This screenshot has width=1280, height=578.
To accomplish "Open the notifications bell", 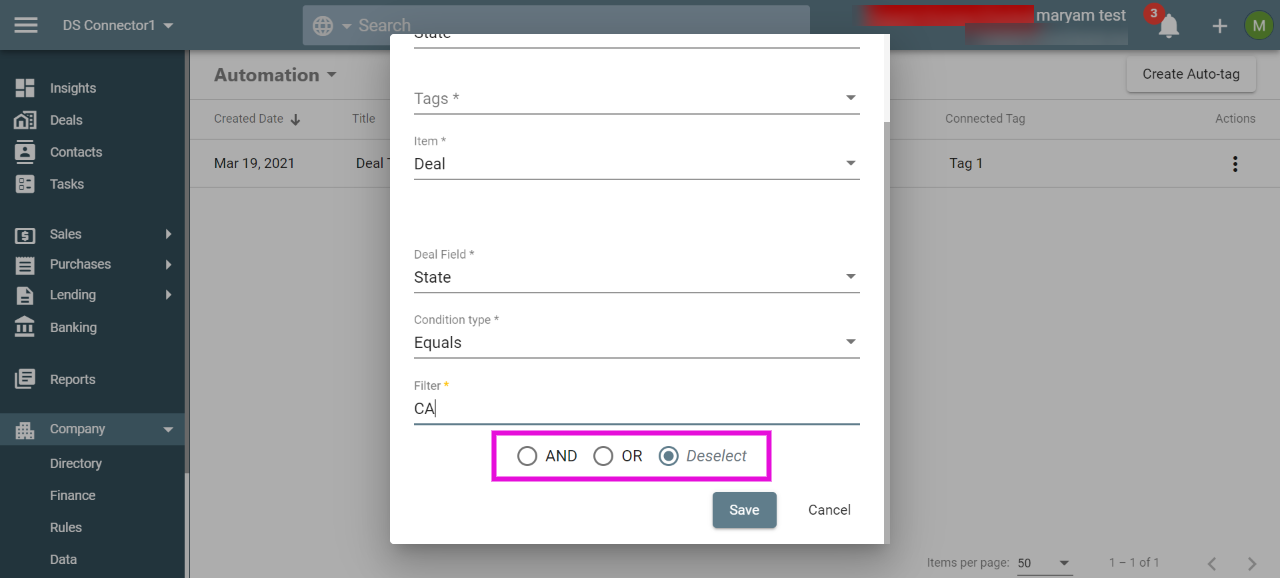I will coord(1168,26).
